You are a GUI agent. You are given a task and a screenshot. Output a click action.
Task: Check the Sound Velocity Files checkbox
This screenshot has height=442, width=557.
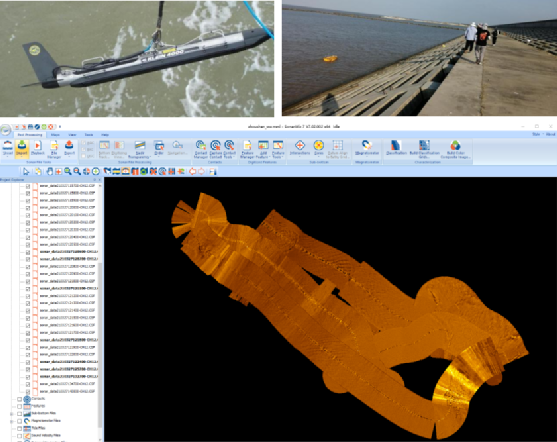click(20, 436)
